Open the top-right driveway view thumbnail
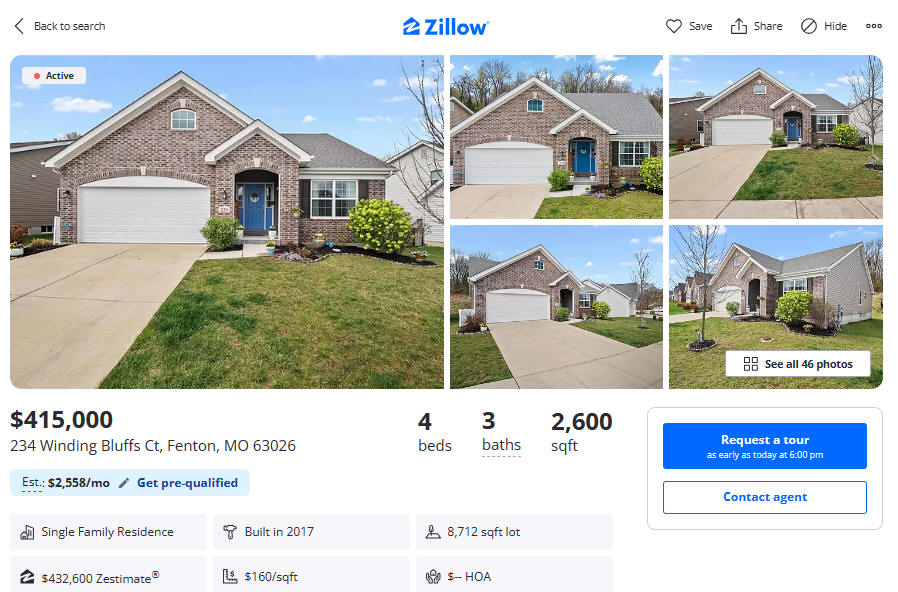This screenshot has height=592, width=898. (x=775, y=137)
